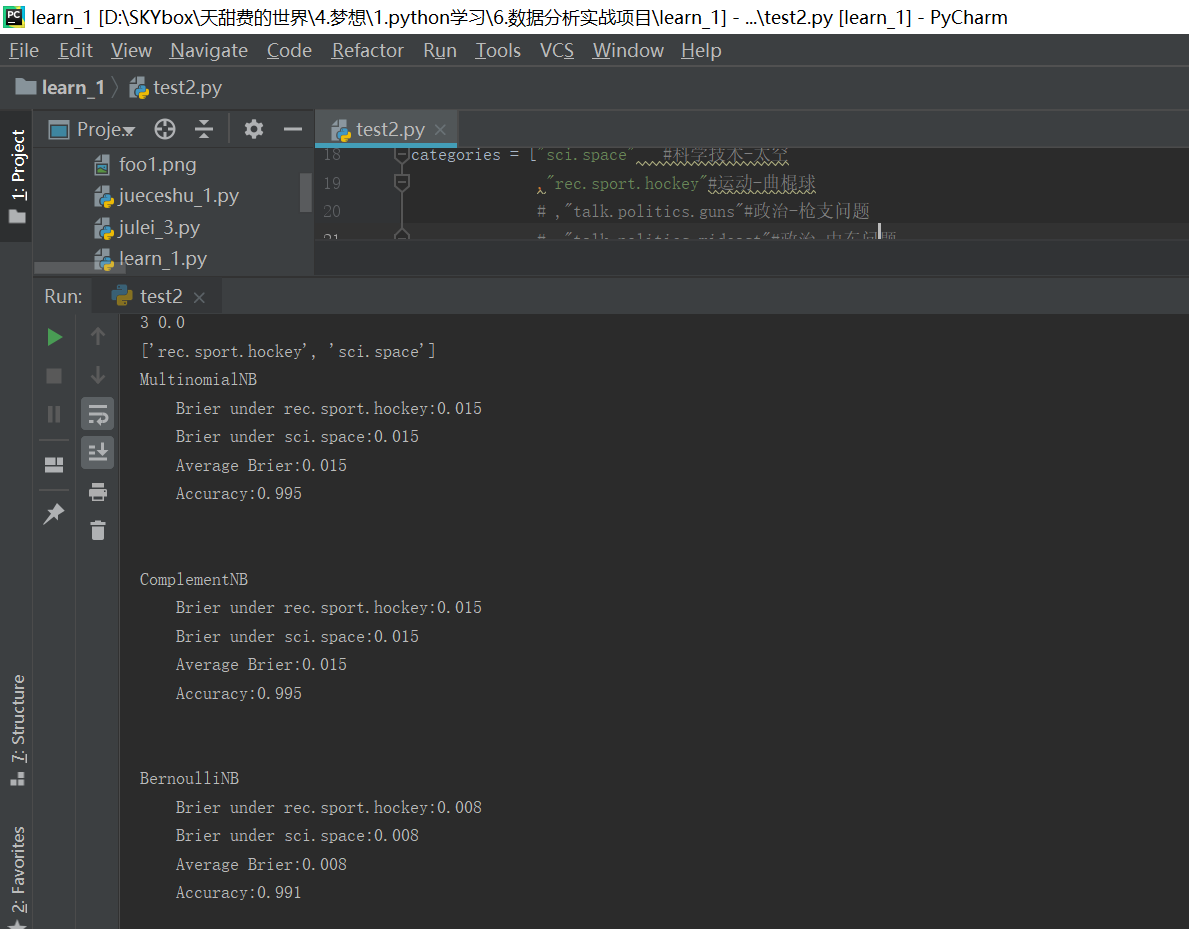Click code text "rec.sport.hockey" on line 19
This screenshot has width=1189, height=929.
[x=626, y=184]
